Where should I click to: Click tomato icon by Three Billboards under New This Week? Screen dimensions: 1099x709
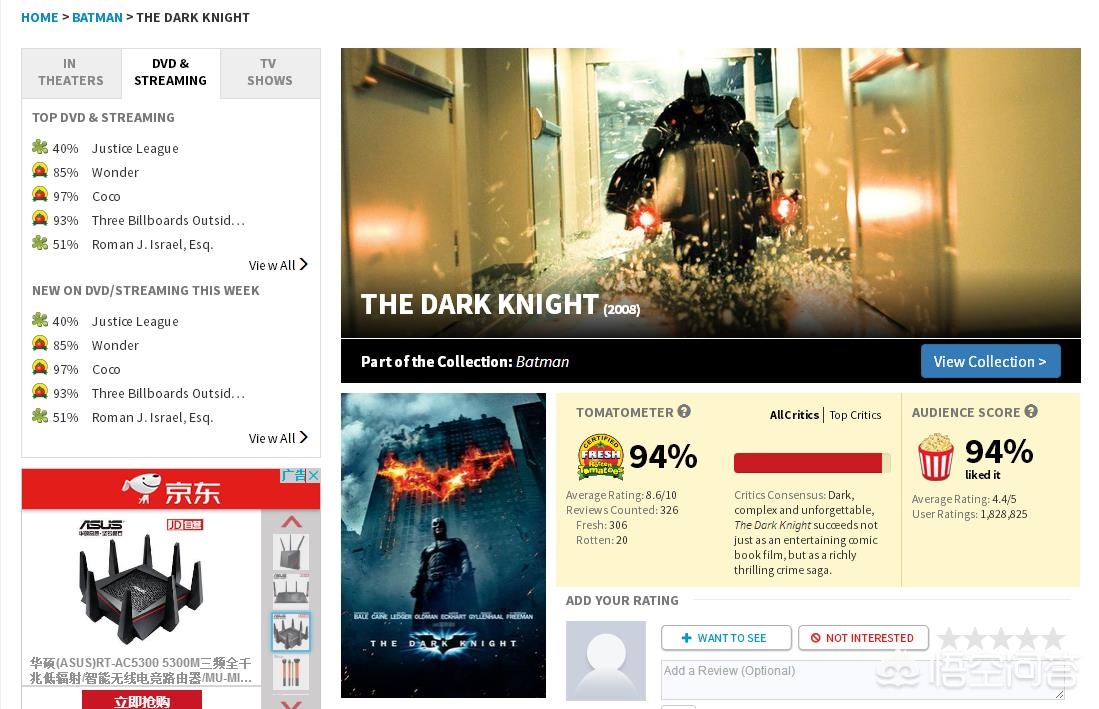[x=40, y=391]
